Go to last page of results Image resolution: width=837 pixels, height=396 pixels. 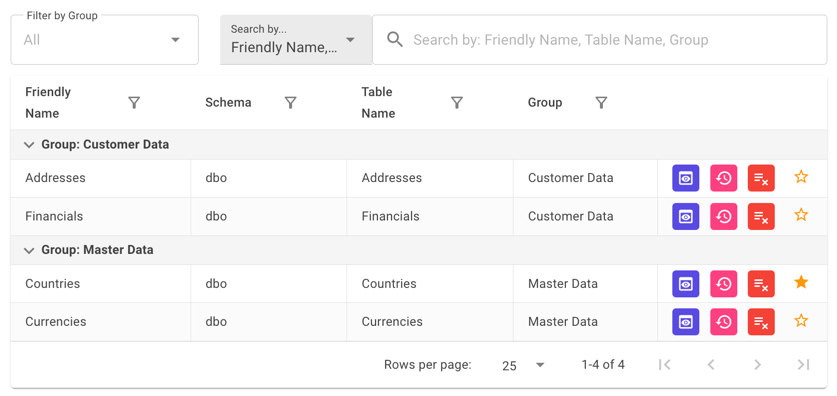(804, 365)
